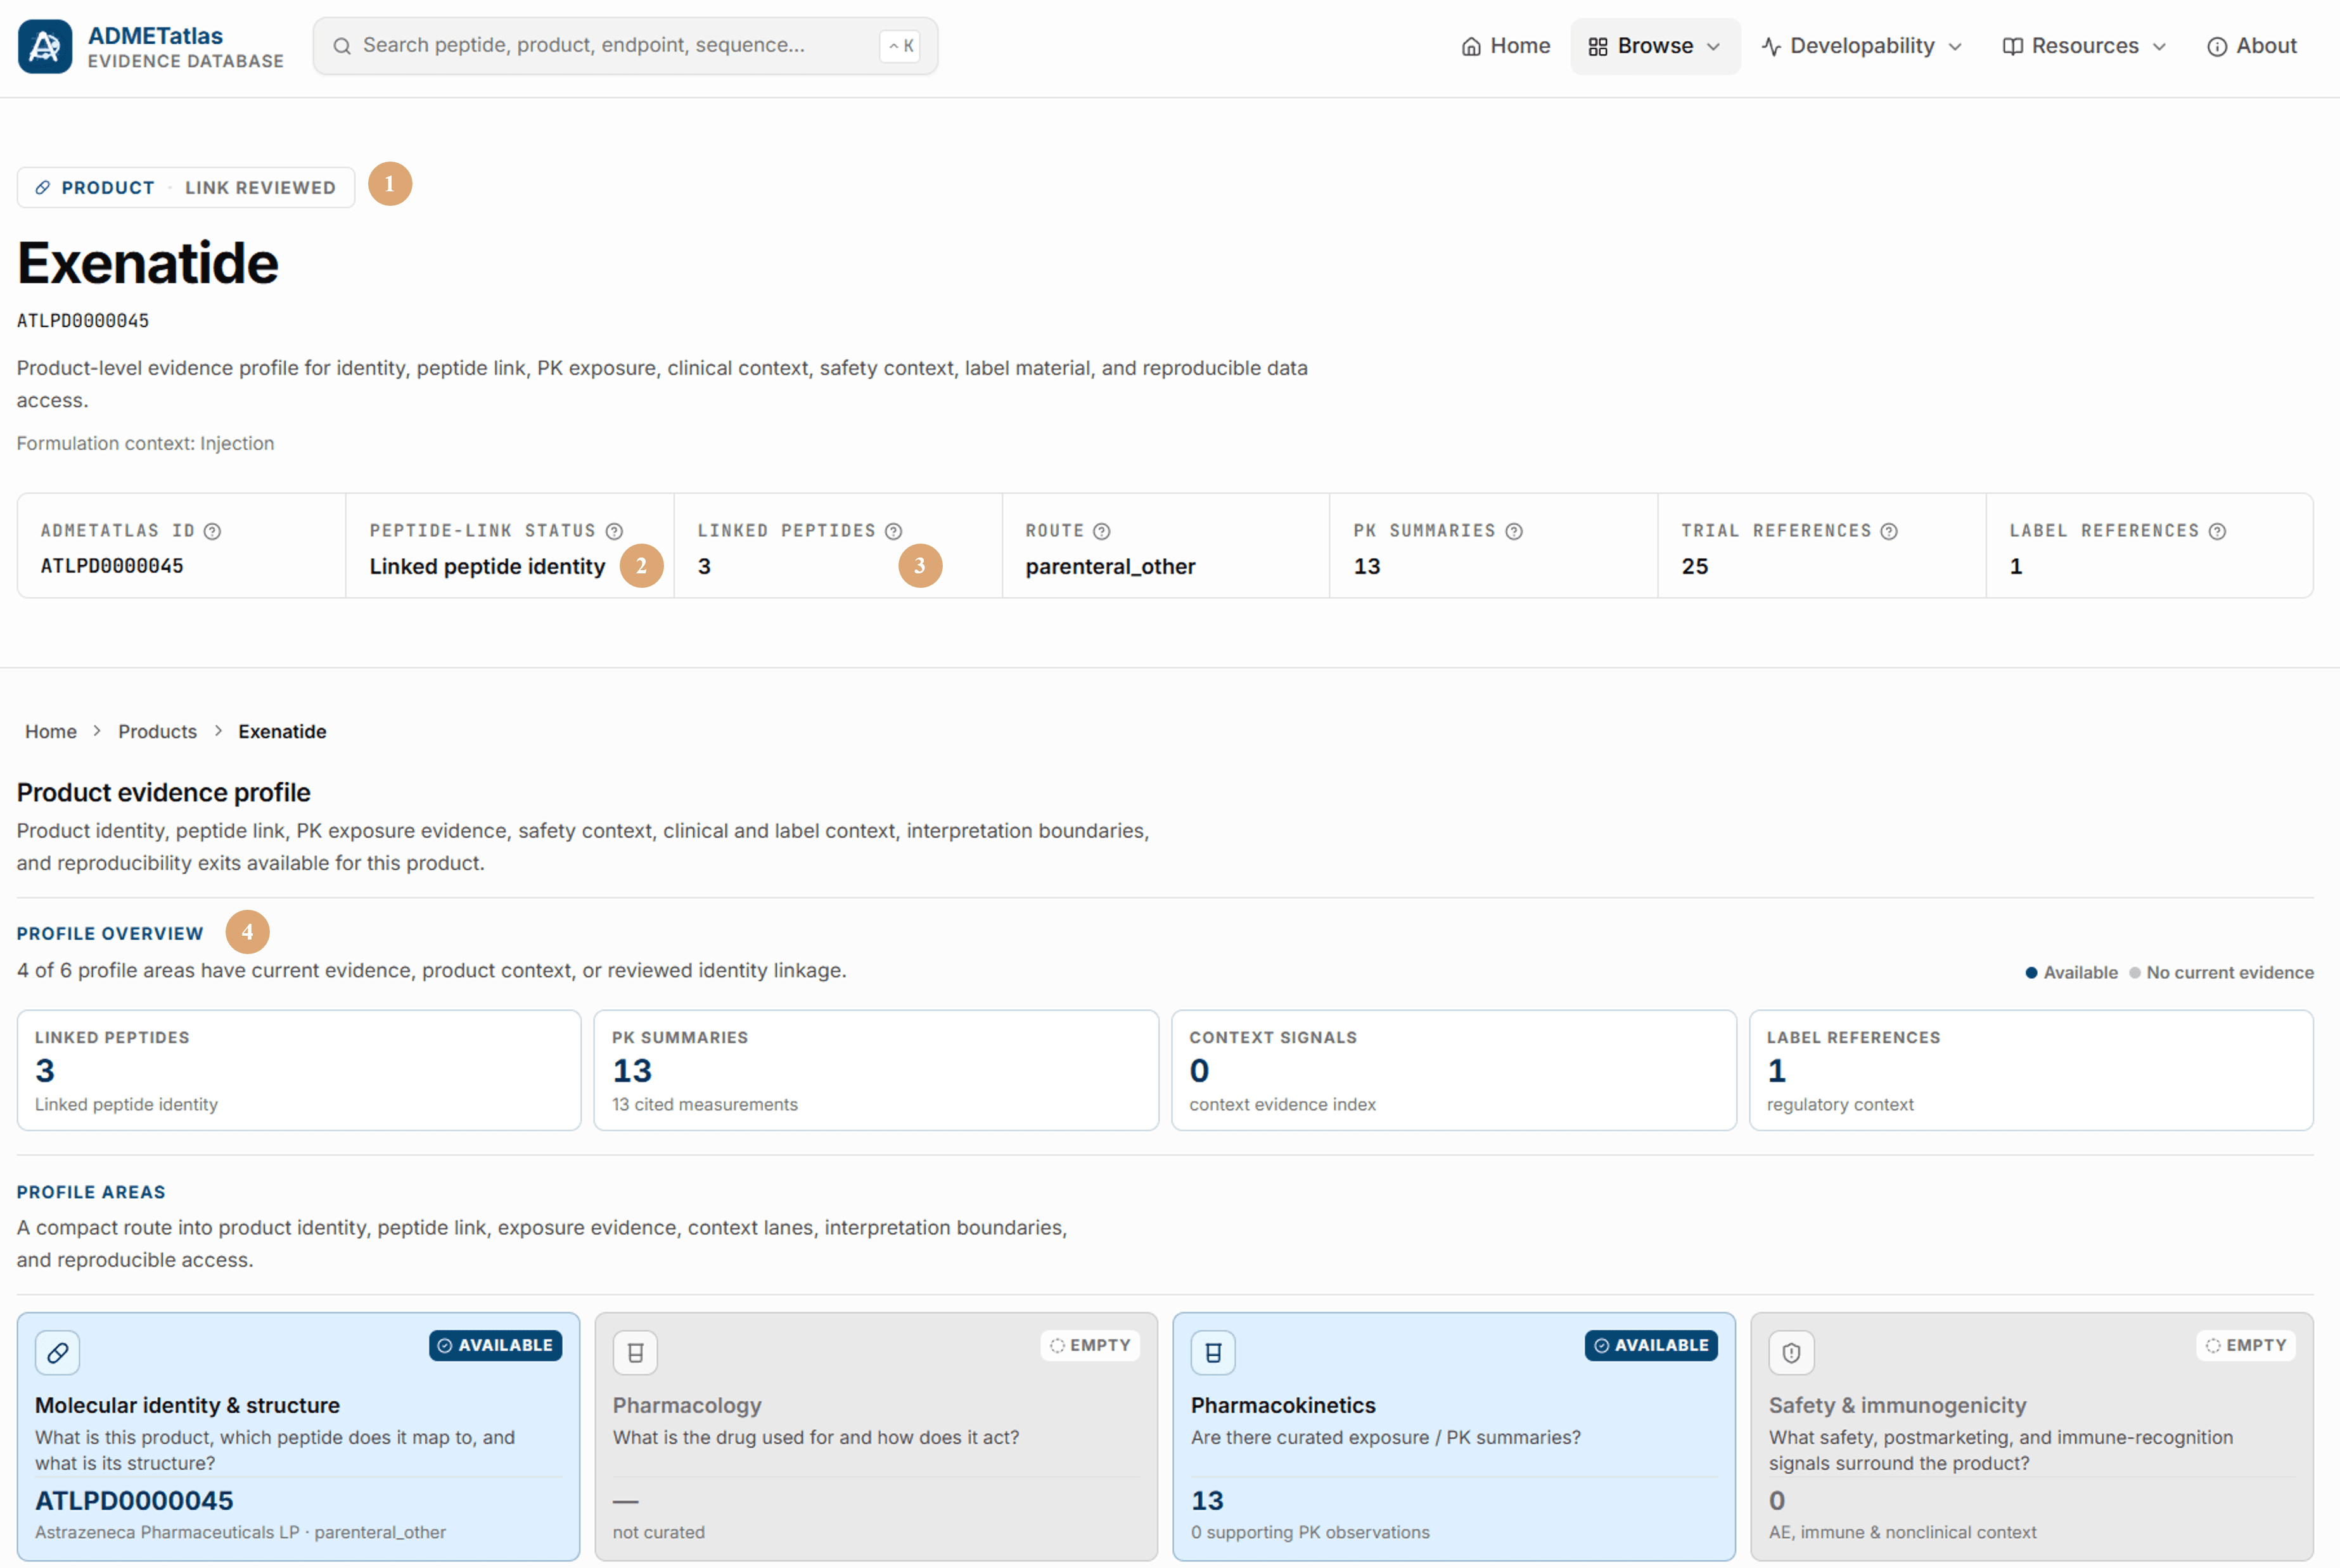Click help icon next to Peptide-Link Status
Screen dimensions: 2340x1568
[x=614, y=531]
